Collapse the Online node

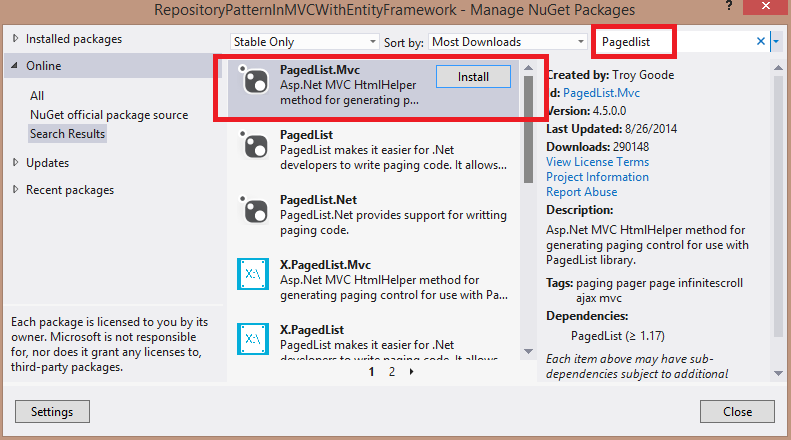[15, 65]
